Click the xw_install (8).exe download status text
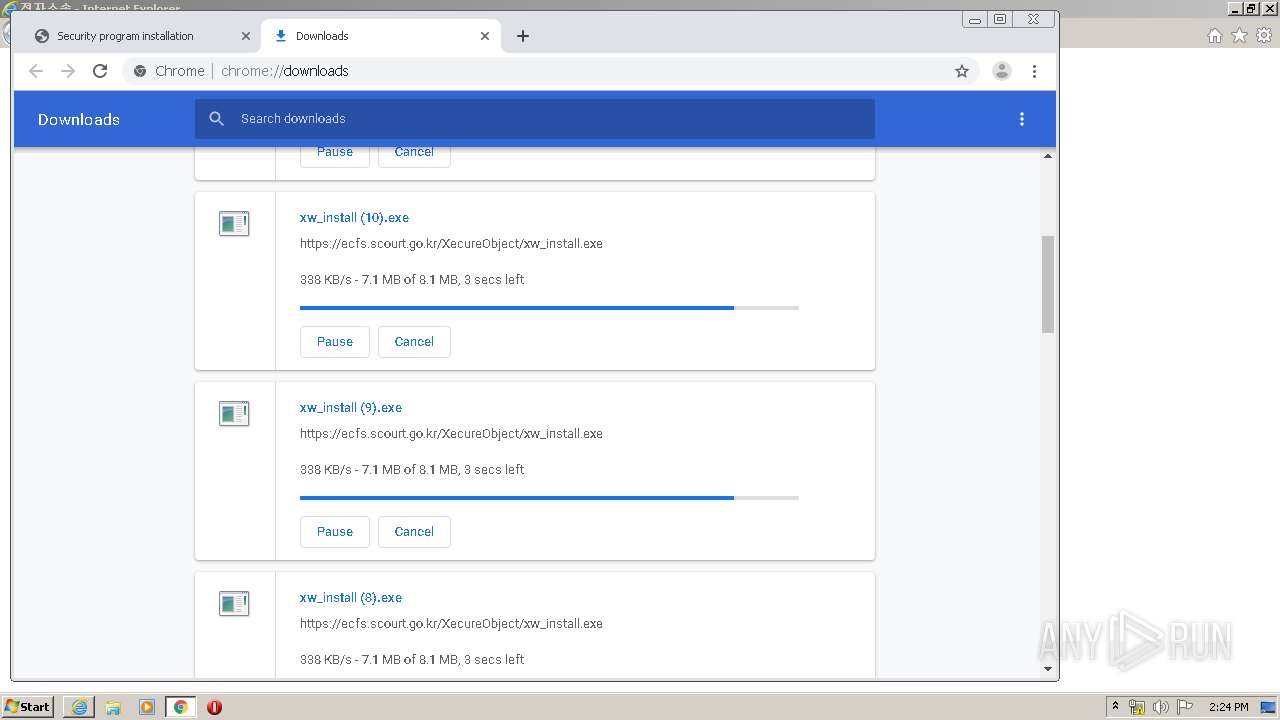 [412, 660]
